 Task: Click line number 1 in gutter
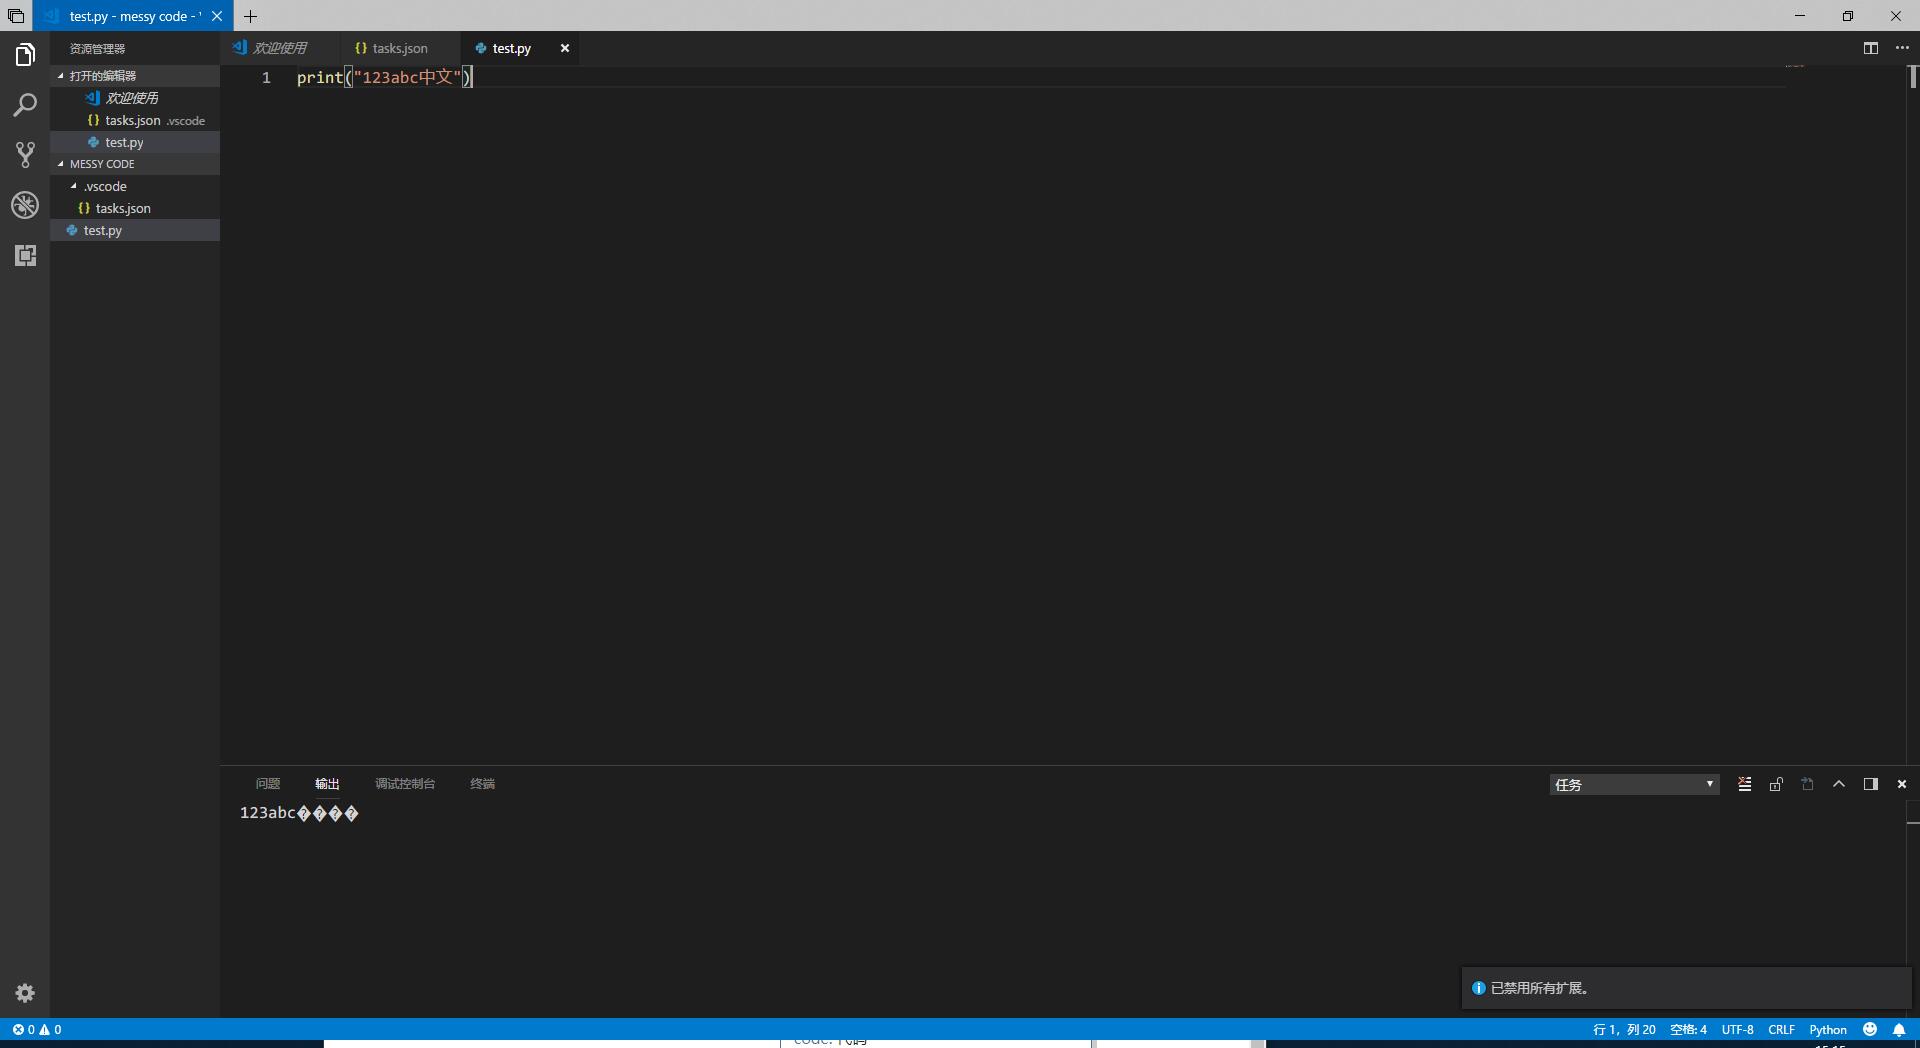point(266,77)
